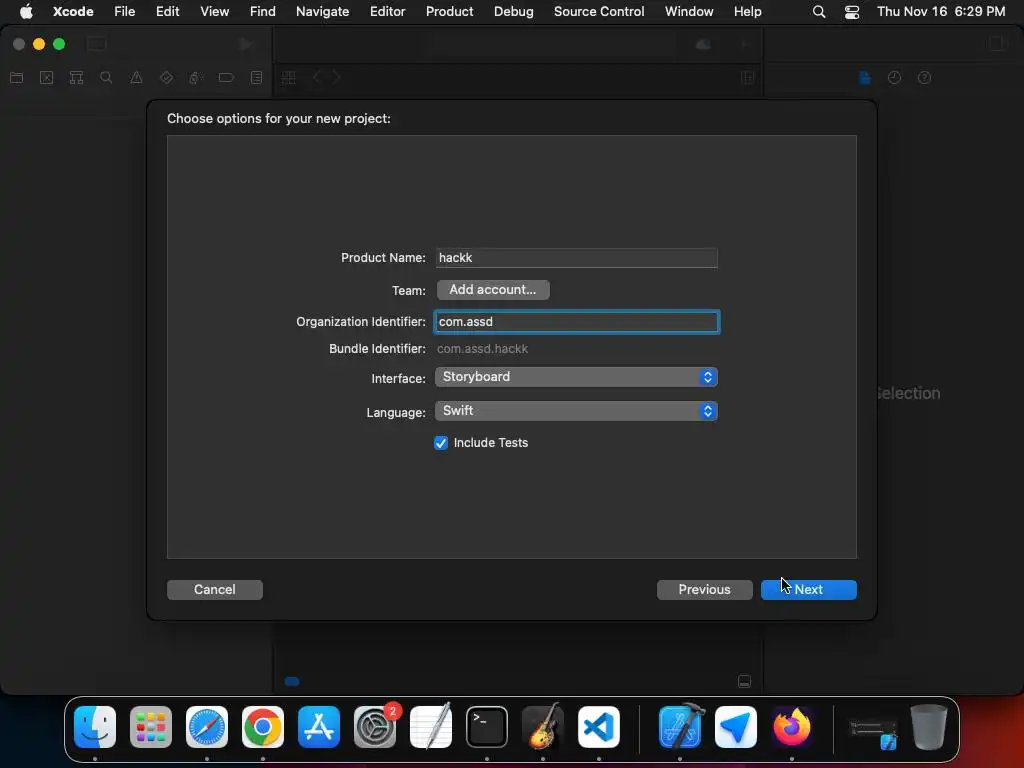The width and height of the screenshot is (1024, 768).
Task: Open System Settings with badge in Dock
Action: pyautogui.click(x=375, y=727)
